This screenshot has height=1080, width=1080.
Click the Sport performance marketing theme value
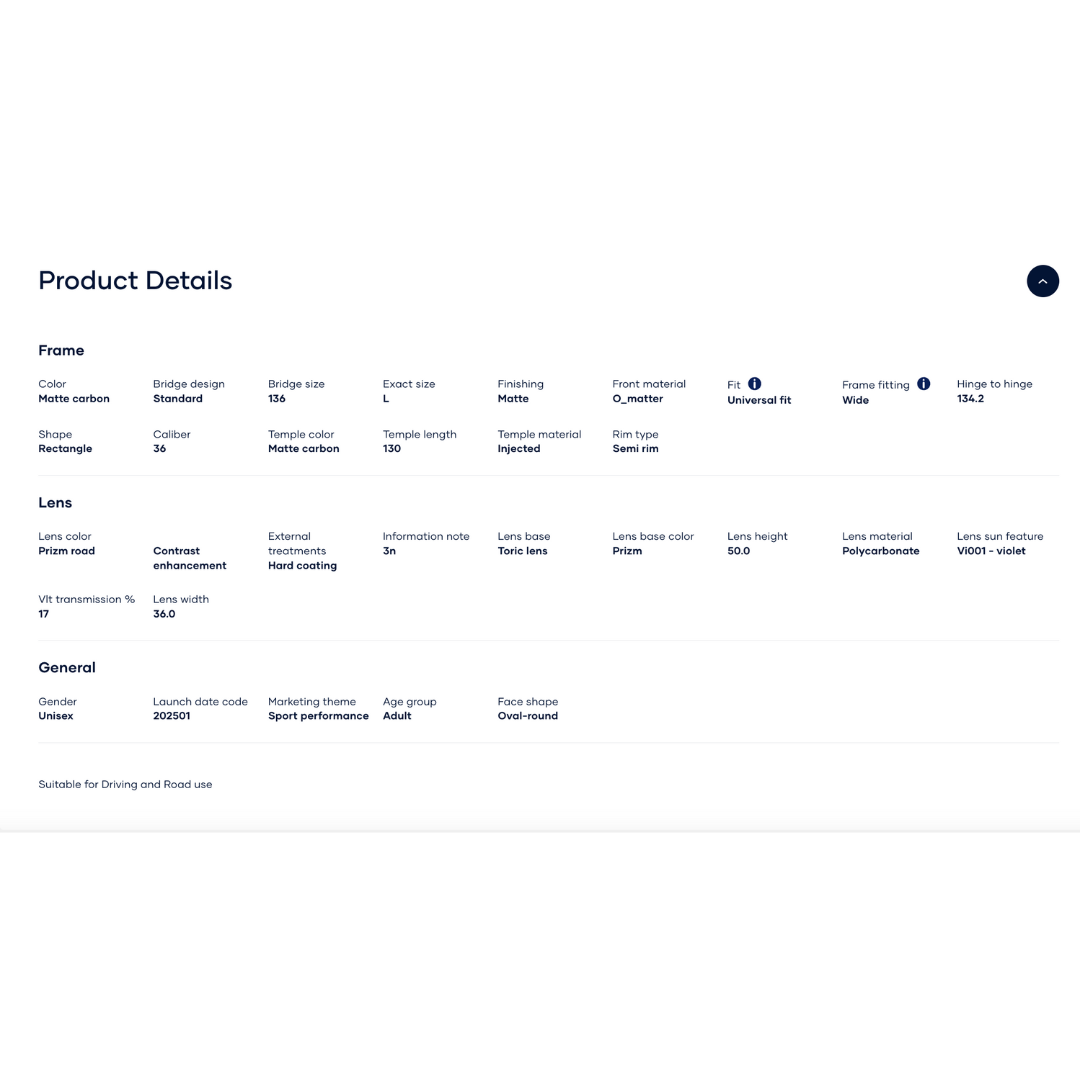point(318,716)
